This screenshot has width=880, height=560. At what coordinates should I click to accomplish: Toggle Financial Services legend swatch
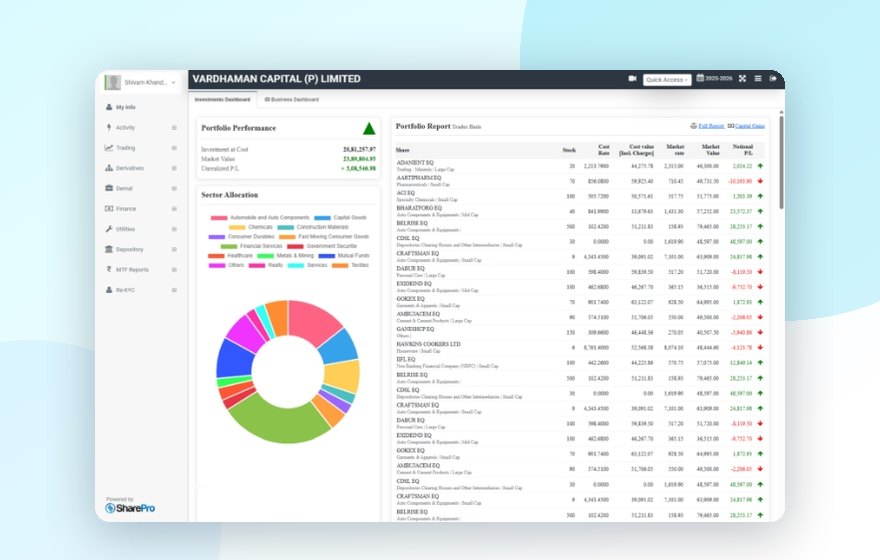pos(229,246)
